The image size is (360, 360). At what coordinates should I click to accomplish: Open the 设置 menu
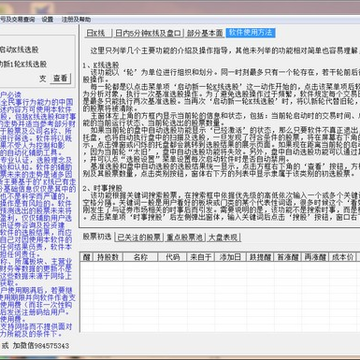(x=47, y=19)
